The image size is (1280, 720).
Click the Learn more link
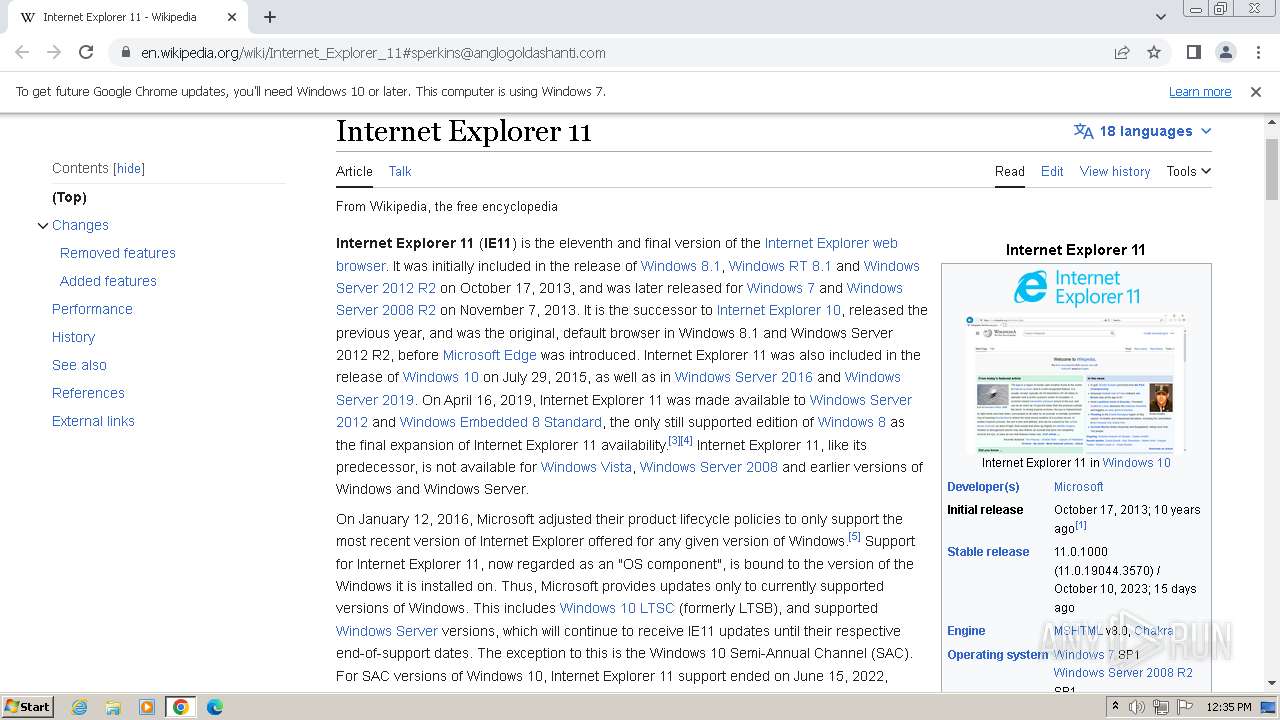(x=1200, y=92)
